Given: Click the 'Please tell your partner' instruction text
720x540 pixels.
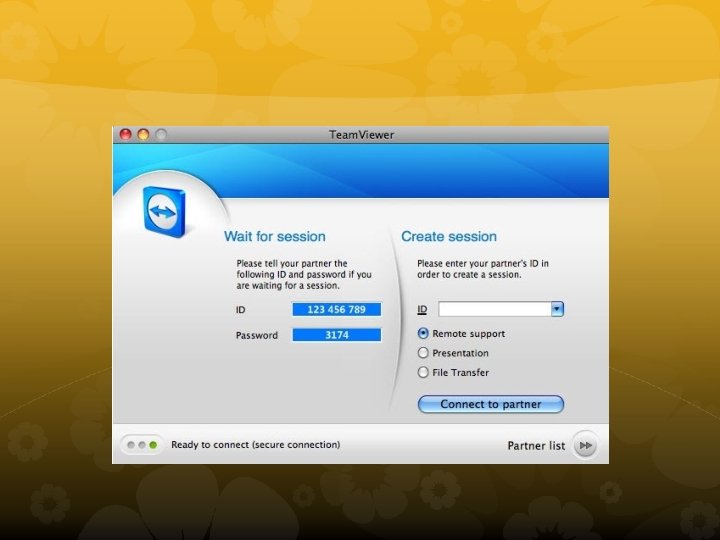Looking at the screenshot, I should [x=304, y=275].
